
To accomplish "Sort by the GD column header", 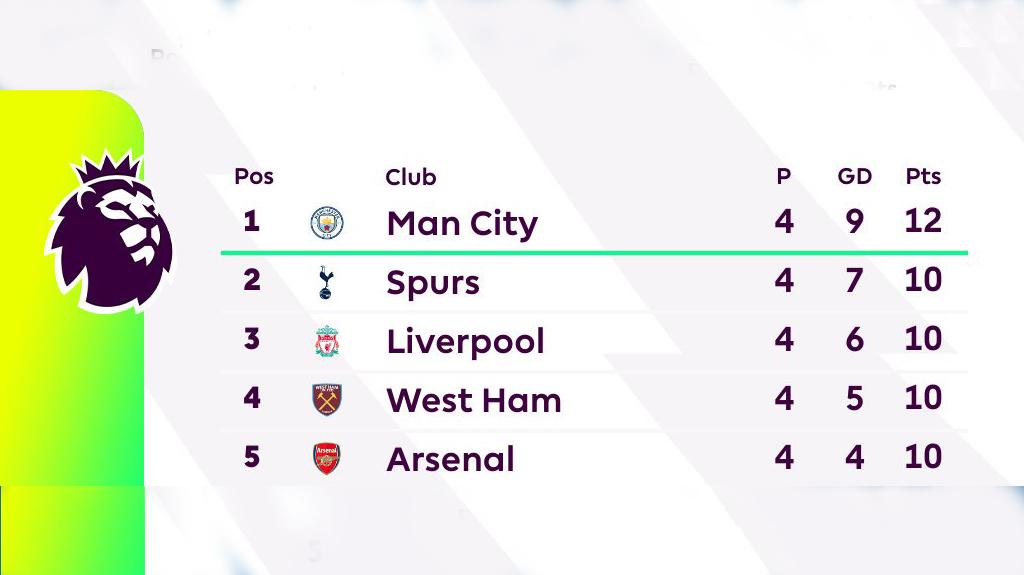I will click(x=854, y=177).
